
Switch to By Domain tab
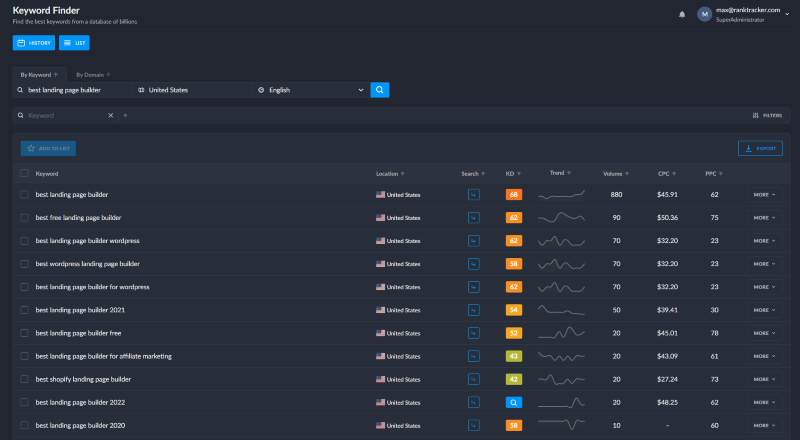pos(93,75)
